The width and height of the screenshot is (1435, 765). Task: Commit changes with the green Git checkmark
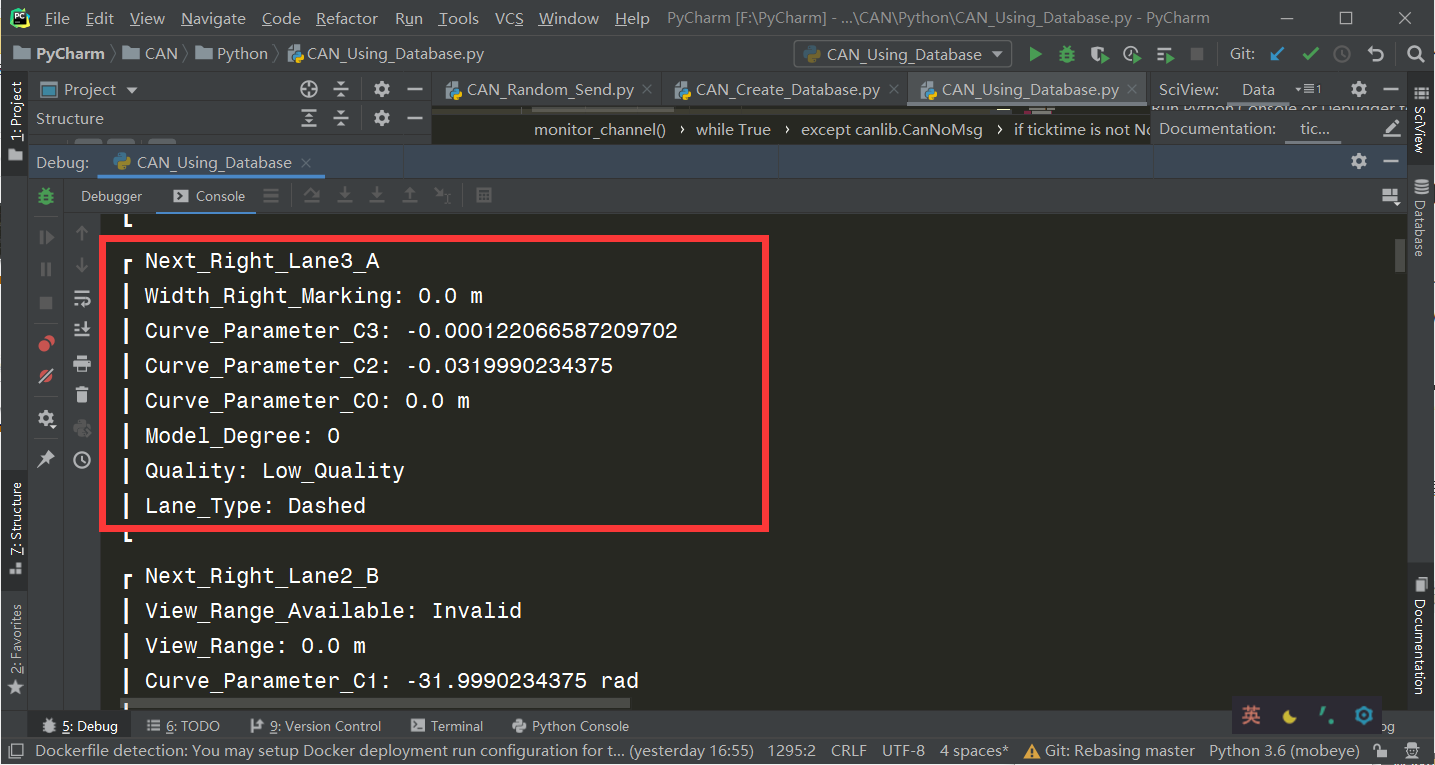click(x=1310, y=53)
